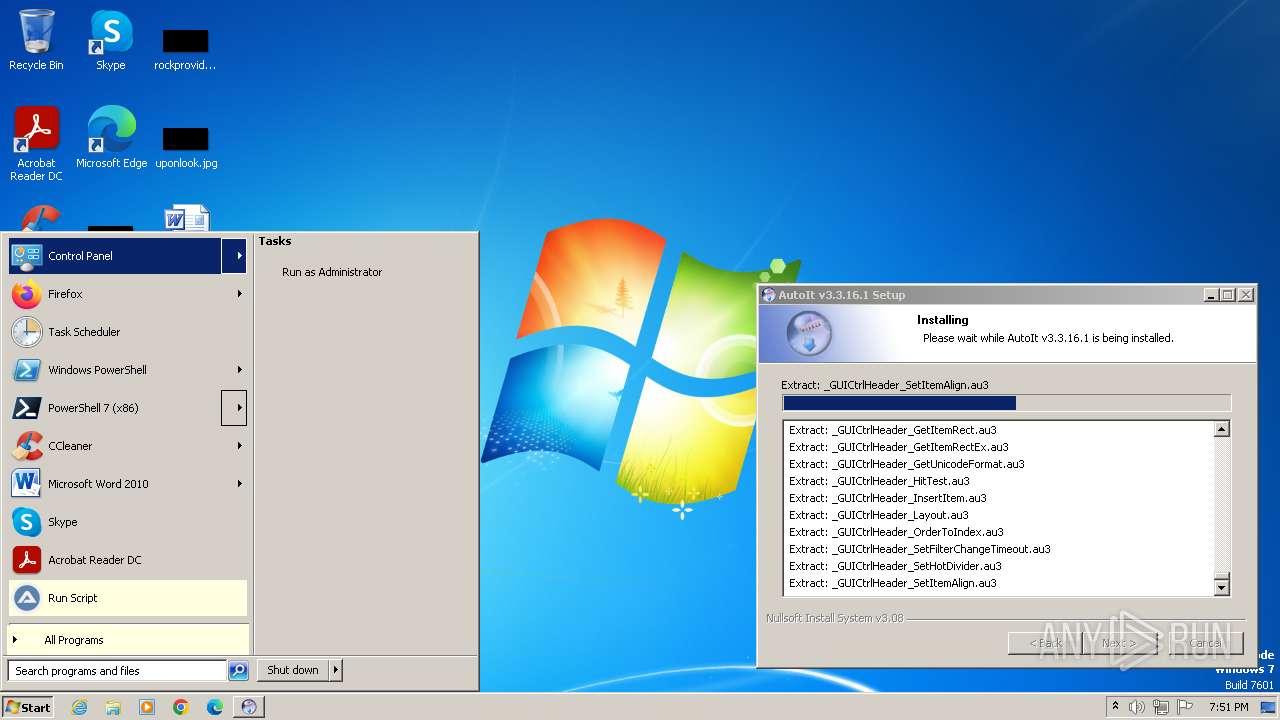Click the disabled Back button in Setup

1045,643
